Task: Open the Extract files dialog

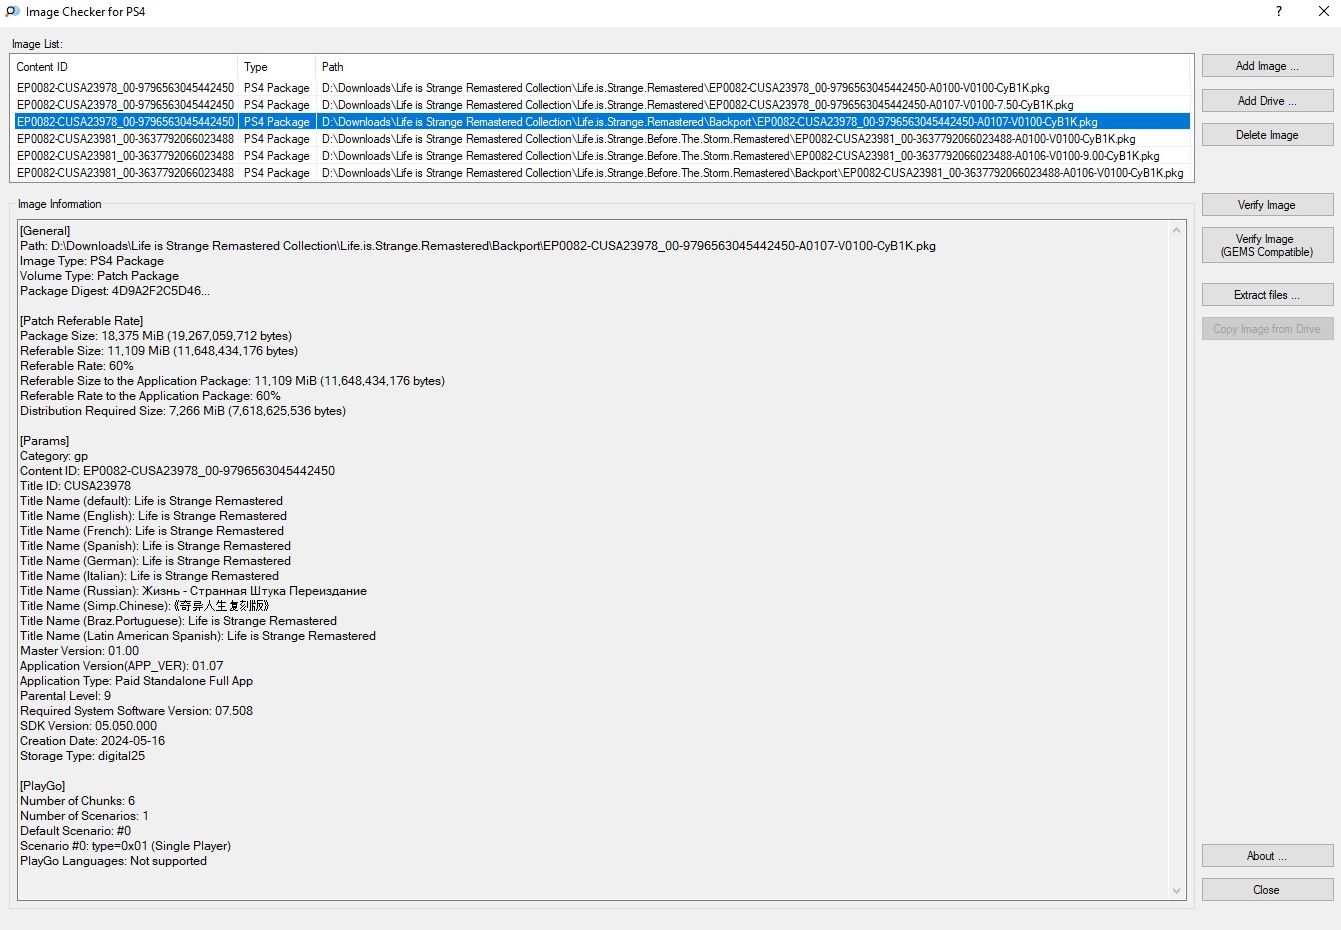Action: click(1267, 295)
